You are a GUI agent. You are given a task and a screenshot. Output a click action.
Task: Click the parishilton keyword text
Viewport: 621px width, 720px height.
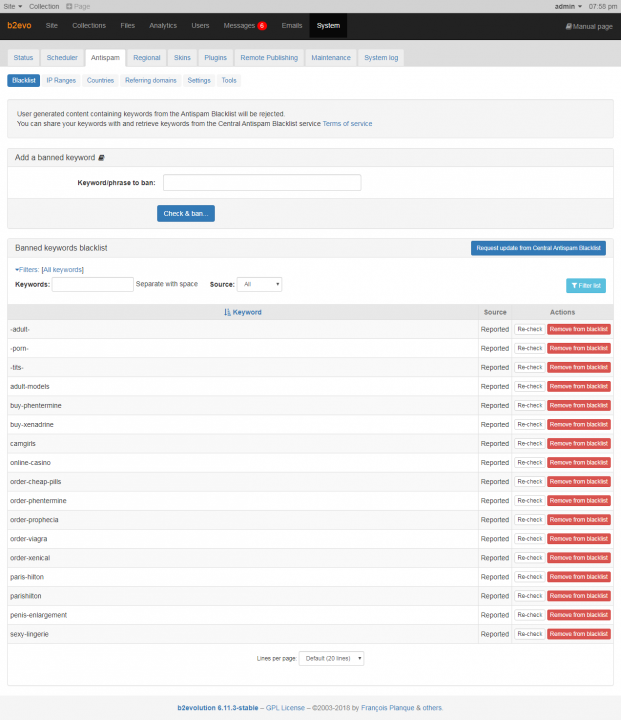[26, 596]
